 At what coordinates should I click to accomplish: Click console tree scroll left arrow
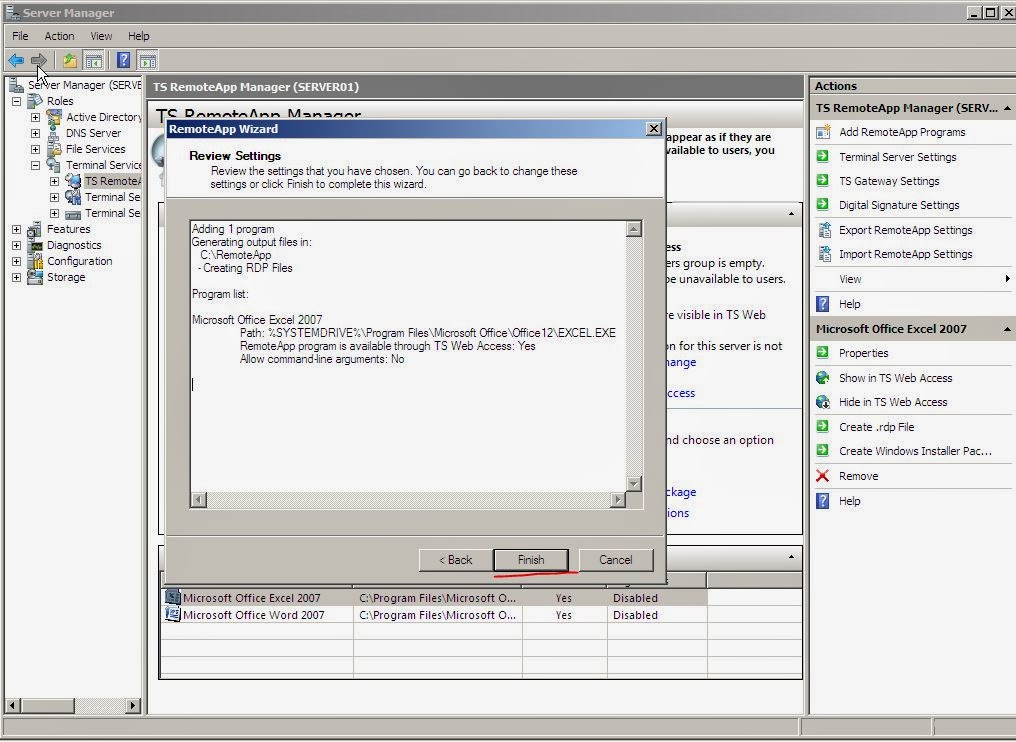pos(12,705)
